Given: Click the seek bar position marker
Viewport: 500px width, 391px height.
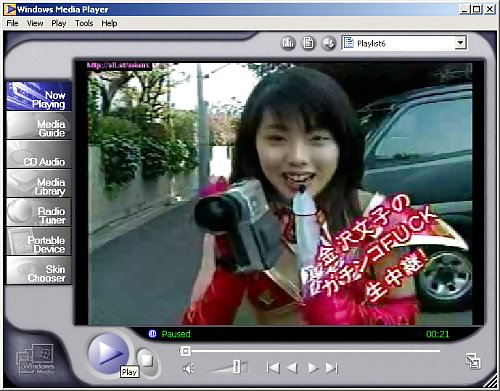Looking at the screenshot, I should (186, 351).
